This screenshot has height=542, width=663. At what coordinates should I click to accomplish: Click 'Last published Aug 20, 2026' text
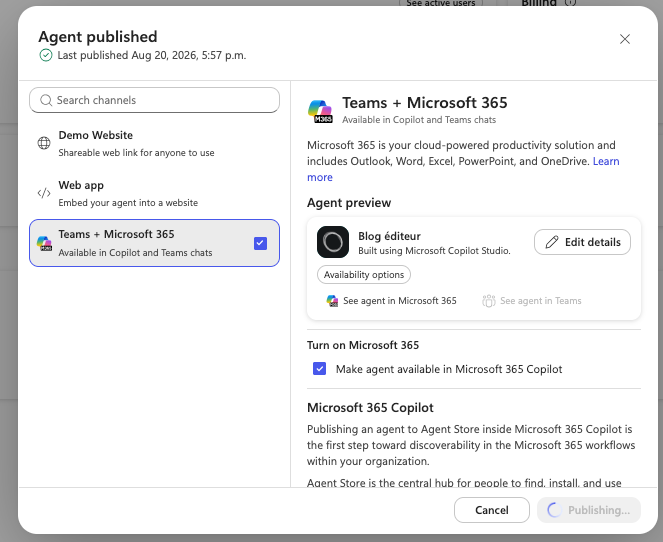152,55
